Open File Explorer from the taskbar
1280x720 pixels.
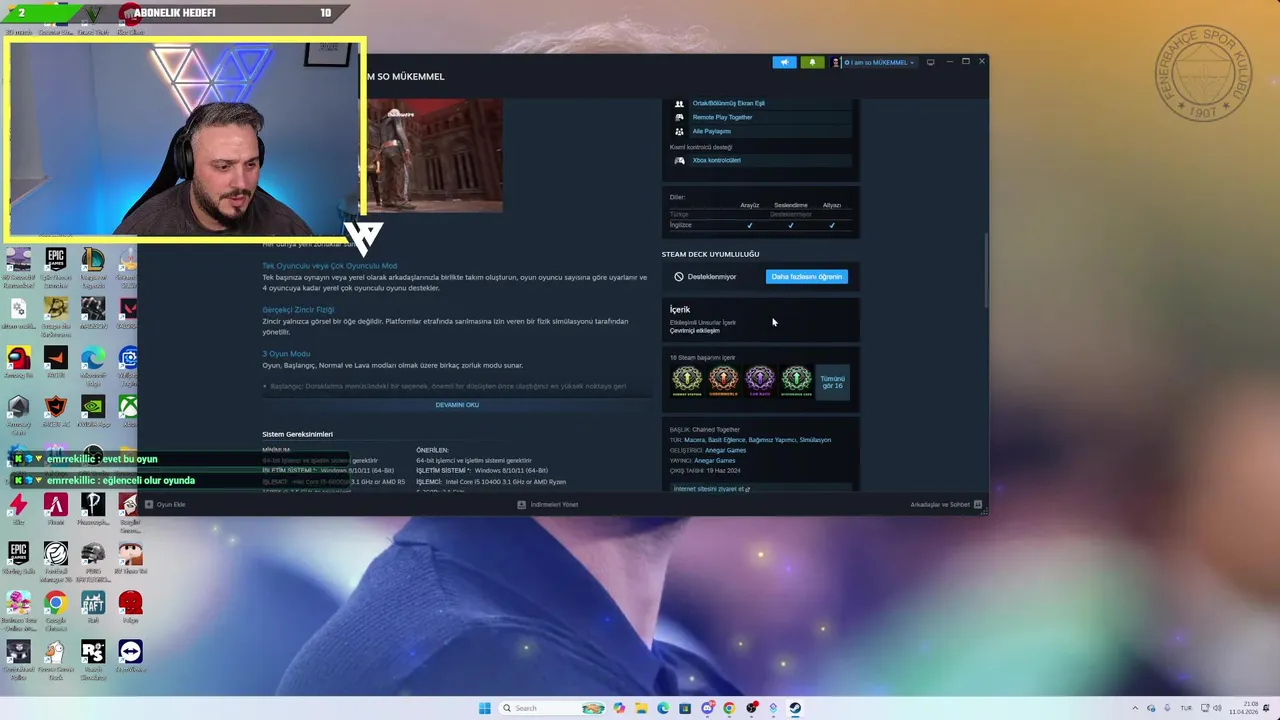pyautogui.click(x=641, y=708)
